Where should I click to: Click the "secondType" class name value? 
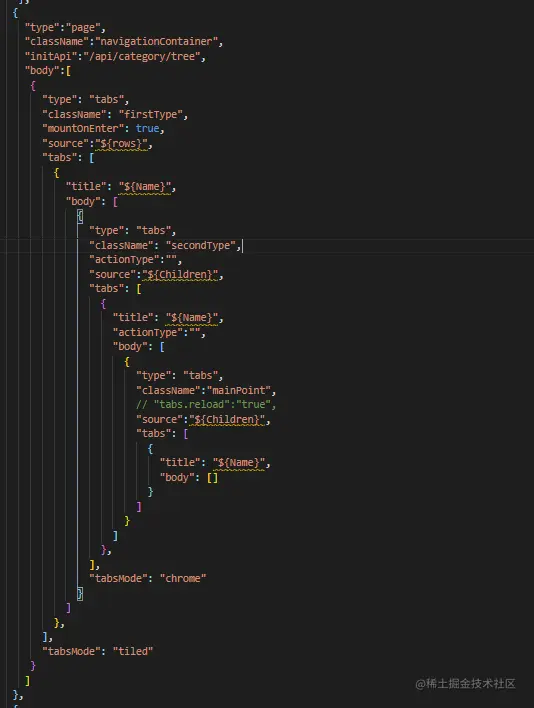coord(200,245)
